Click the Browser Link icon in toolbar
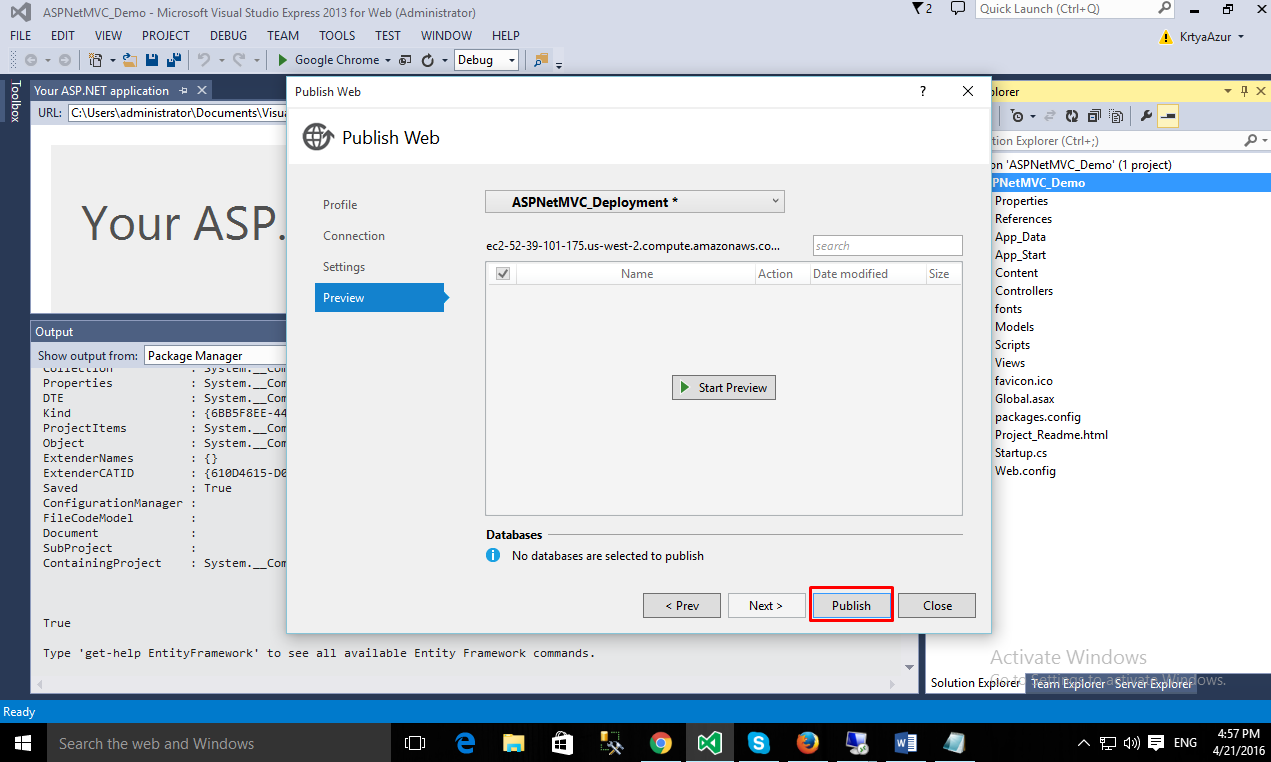Viewport: 1271px width, 762px height. (x=406, y=60)
